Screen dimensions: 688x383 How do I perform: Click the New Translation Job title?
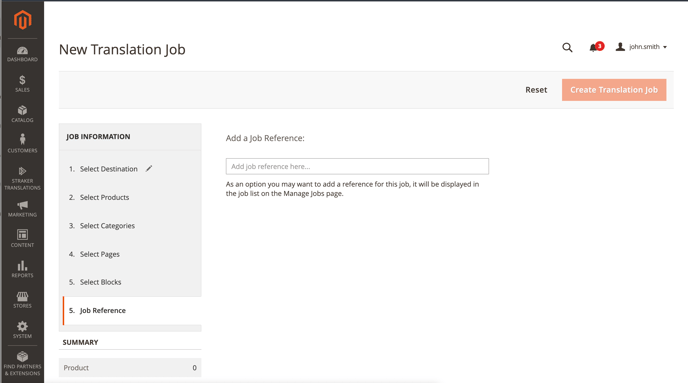click(x=122, y=50)
